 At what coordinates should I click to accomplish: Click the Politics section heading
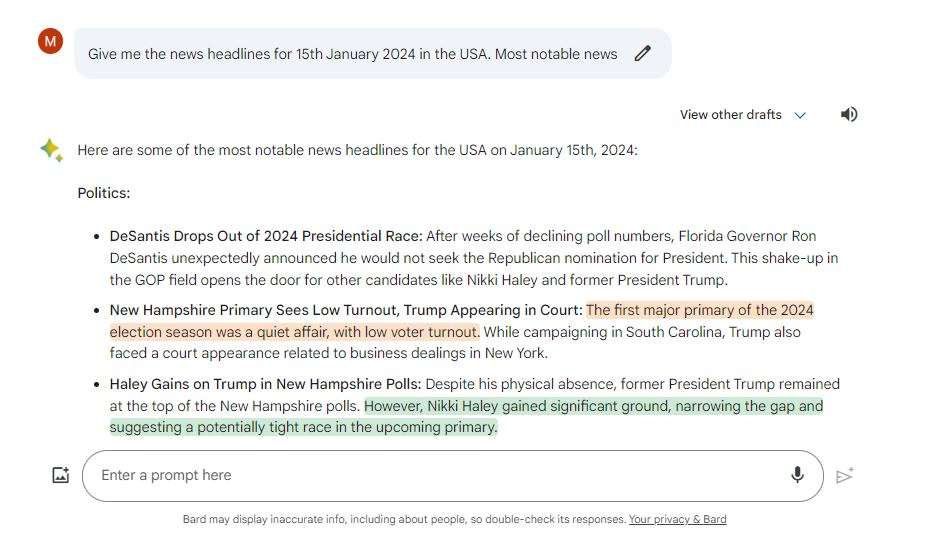coord(104,193)
